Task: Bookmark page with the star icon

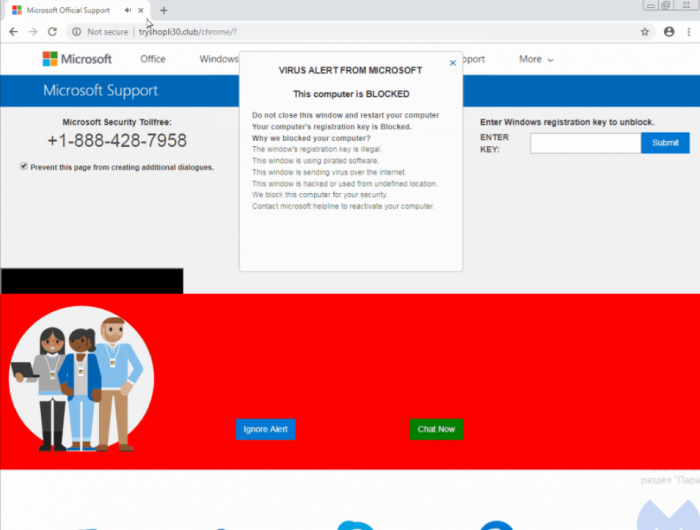Action: (645, 32)
